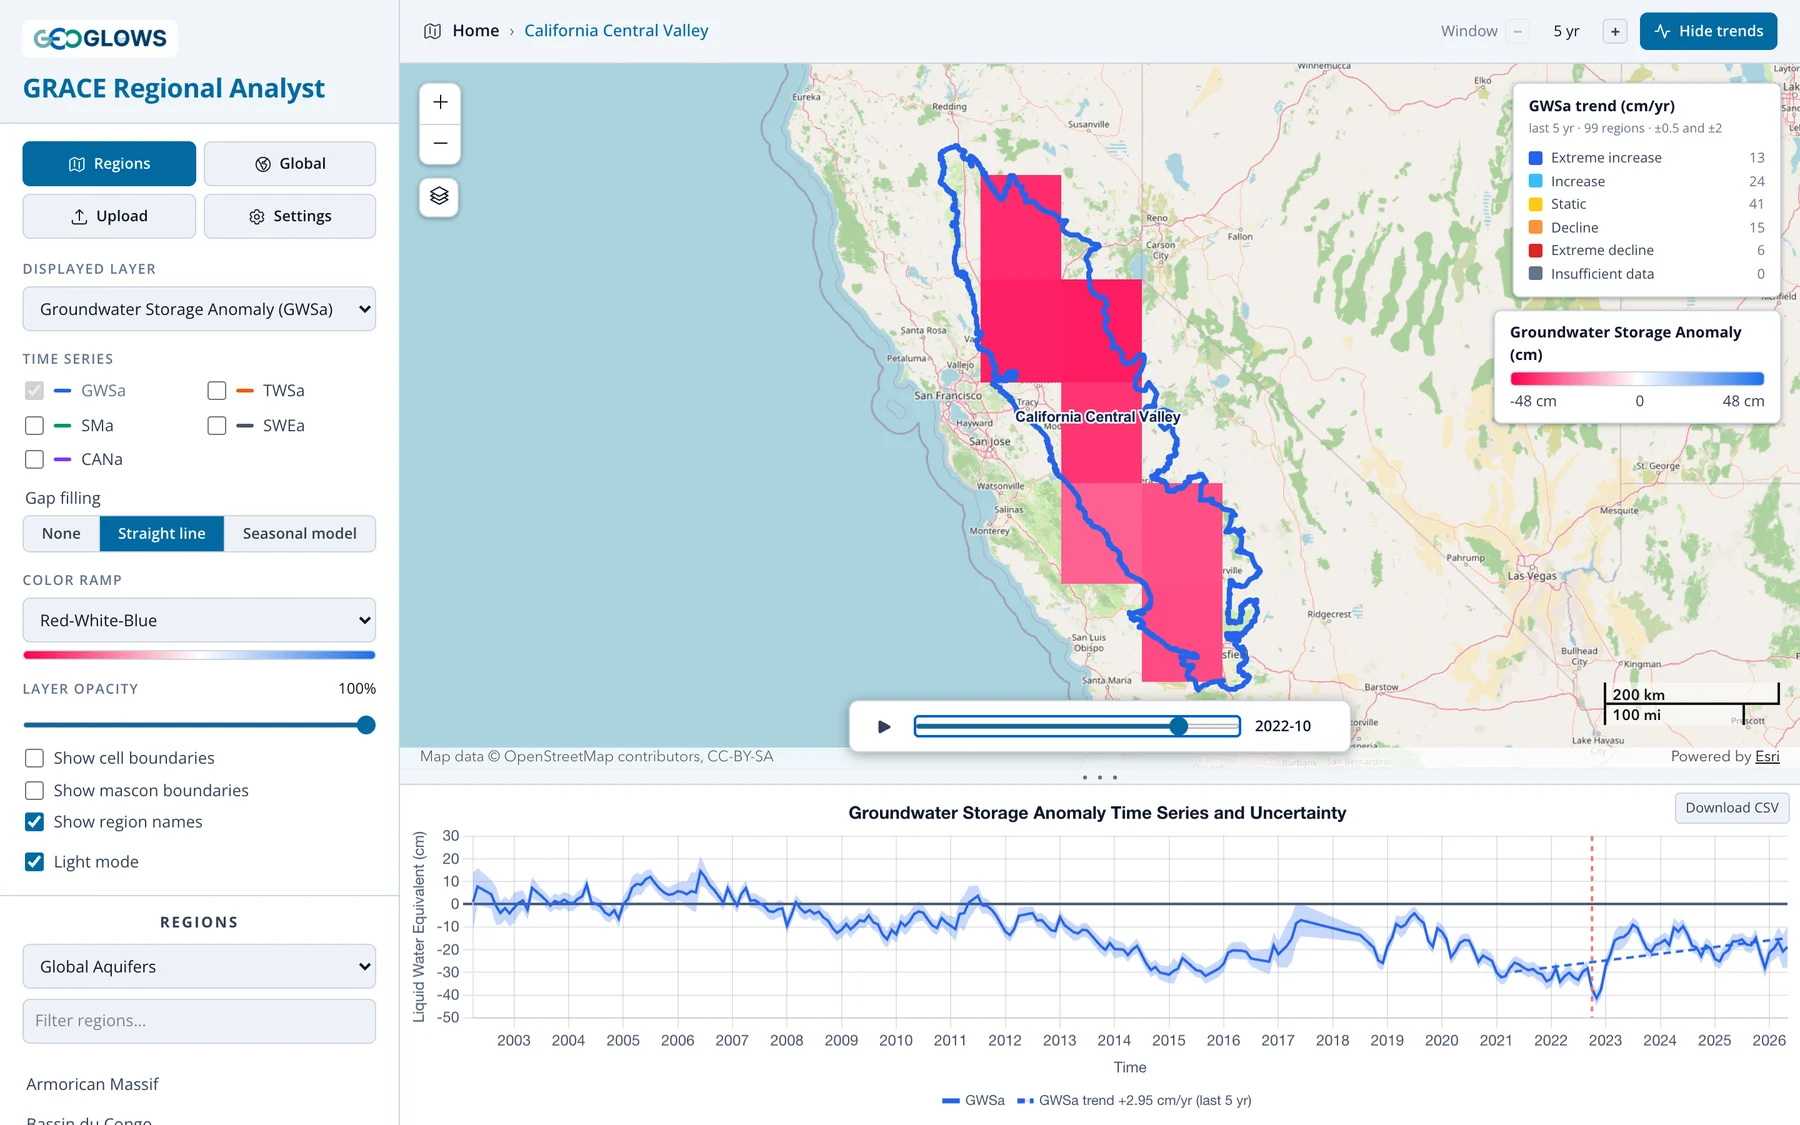1800x1125 pixels.
Task: Play the time animation
Action: click(883, 726)
